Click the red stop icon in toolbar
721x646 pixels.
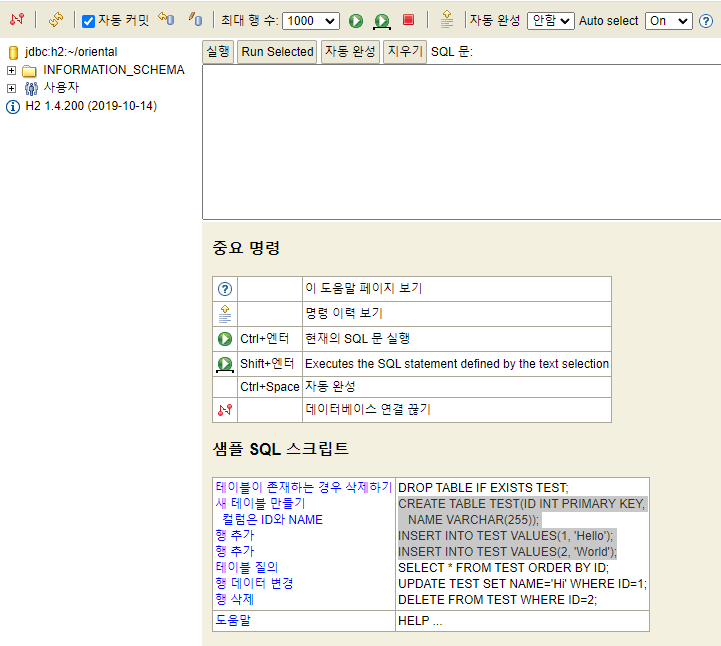pyautogui.click(x=408, y=20)
